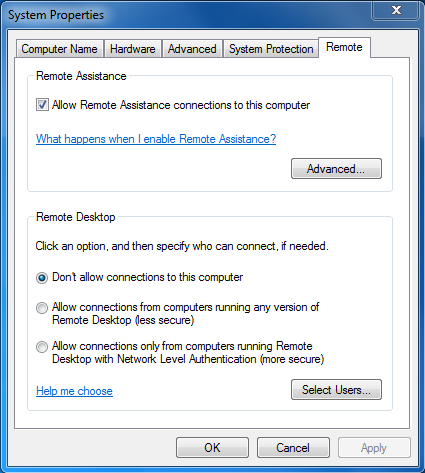Click the greyed-out Apply button
The width and height of the screenshot is (425, 473).
pos(374,448)
